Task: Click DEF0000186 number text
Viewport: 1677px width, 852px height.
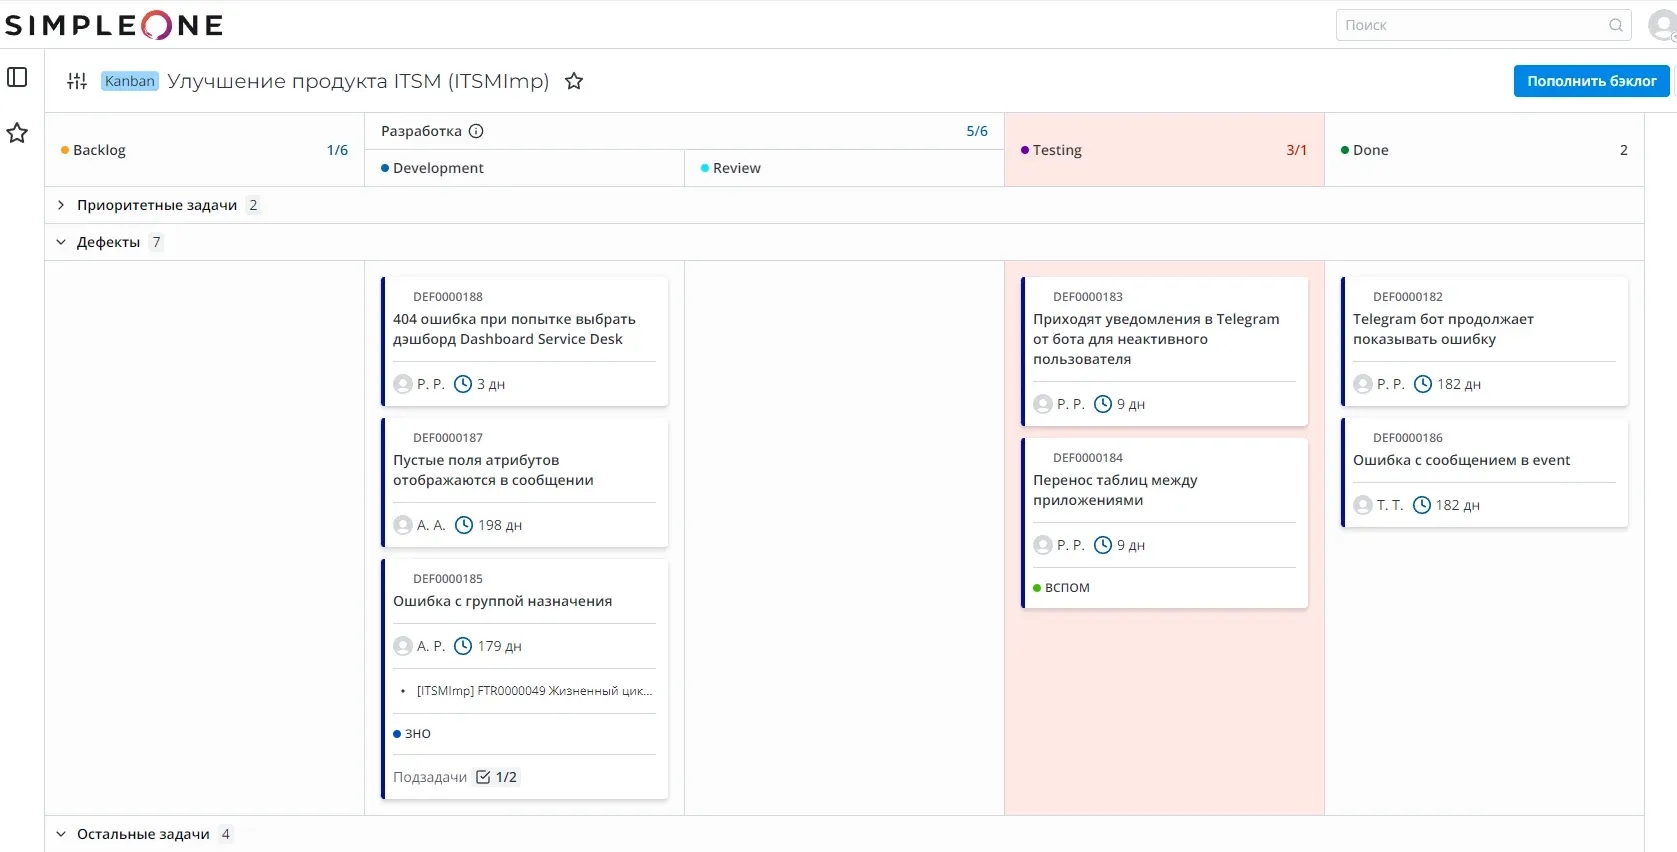Action: (x=1408, y=438)
